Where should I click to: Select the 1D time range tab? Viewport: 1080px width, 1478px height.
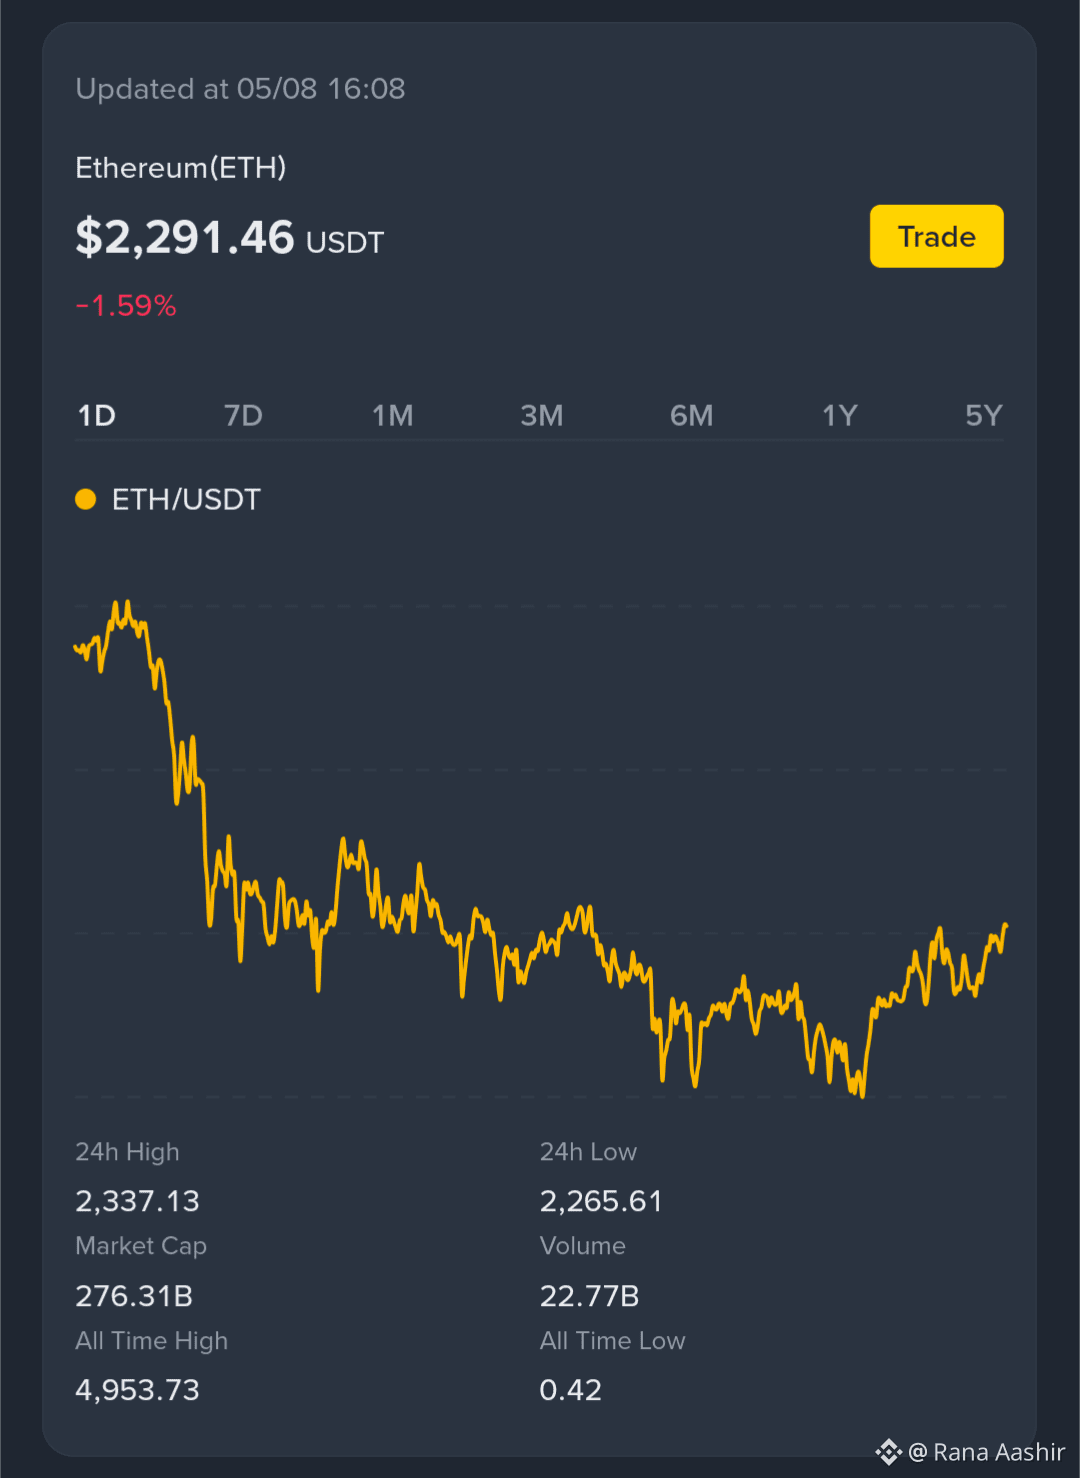click(97, 416)
